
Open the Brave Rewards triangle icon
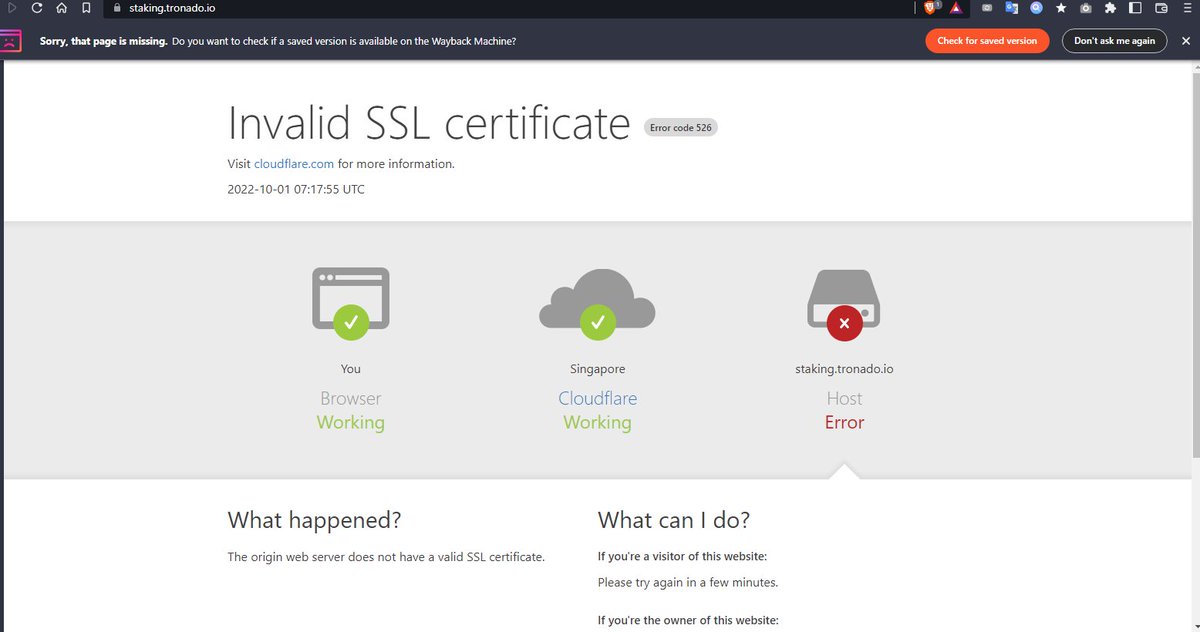coord(956,8)
